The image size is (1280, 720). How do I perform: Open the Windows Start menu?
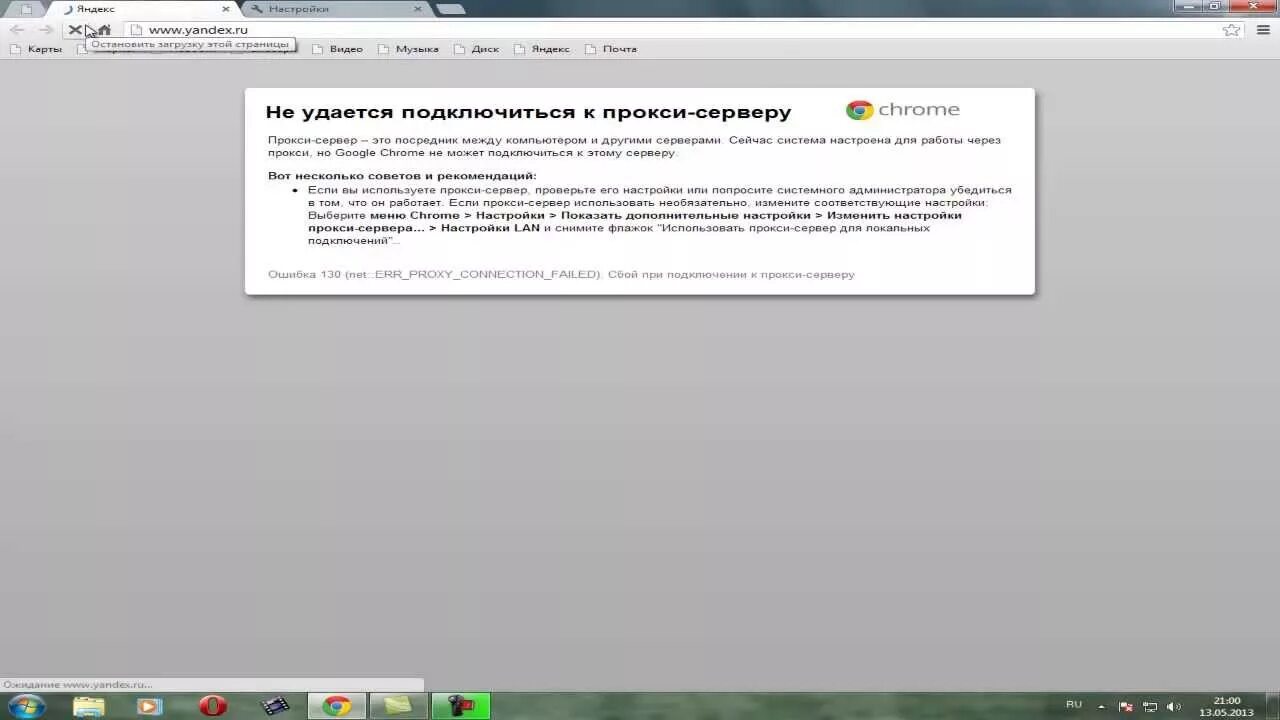click(26, 706)
